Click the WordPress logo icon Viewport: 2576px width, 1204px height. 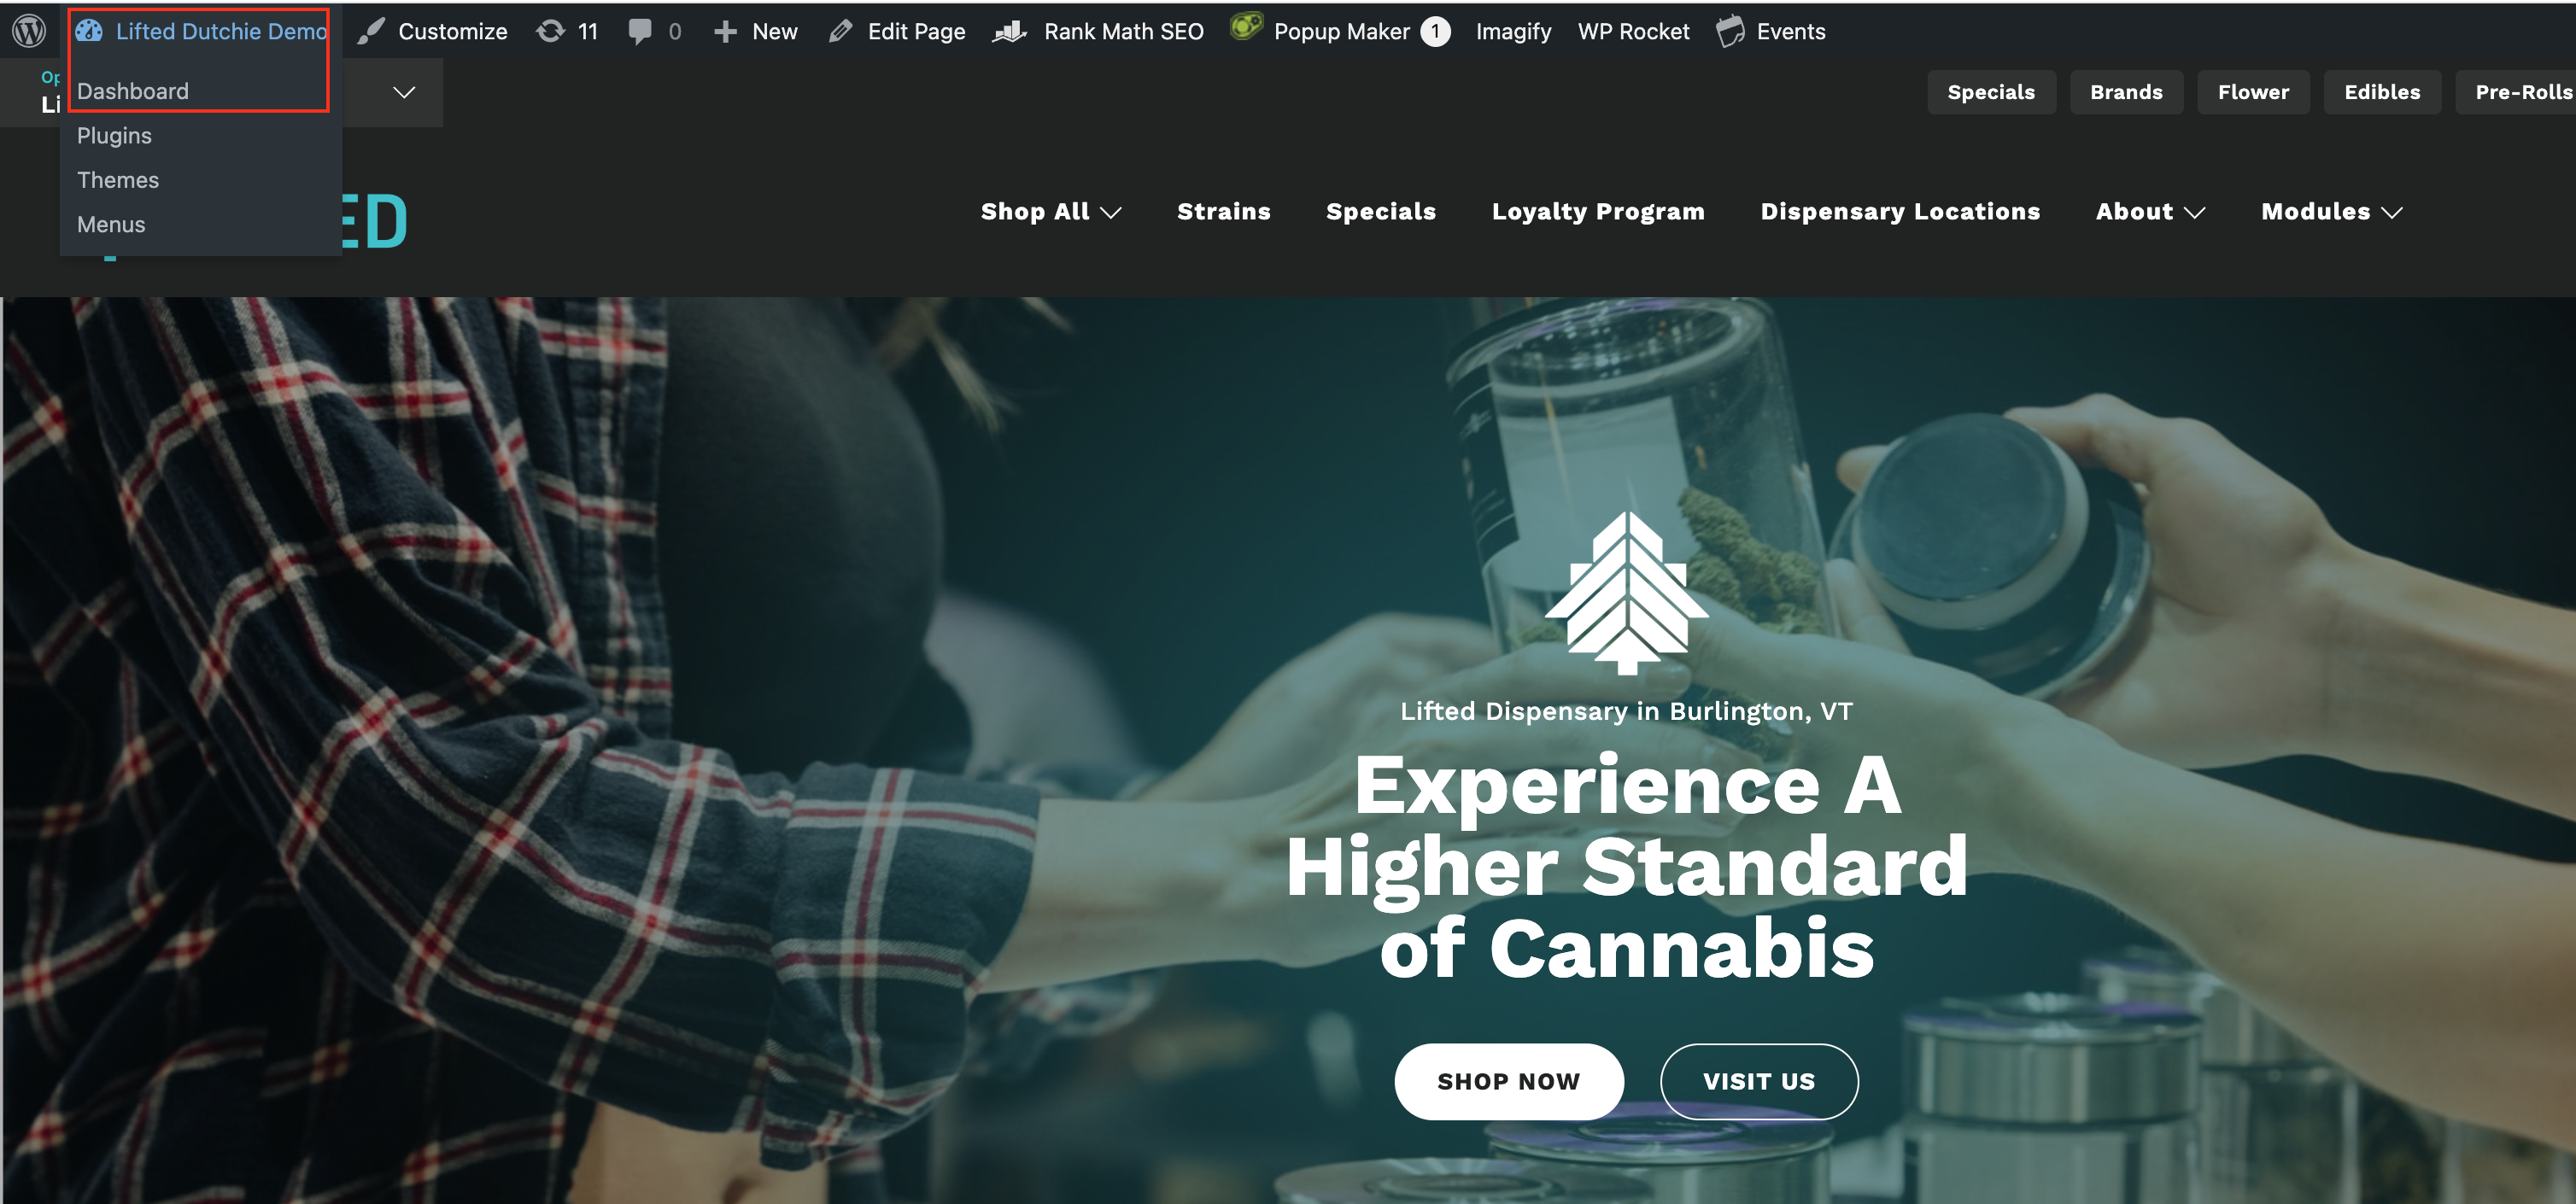pos(29,31)
